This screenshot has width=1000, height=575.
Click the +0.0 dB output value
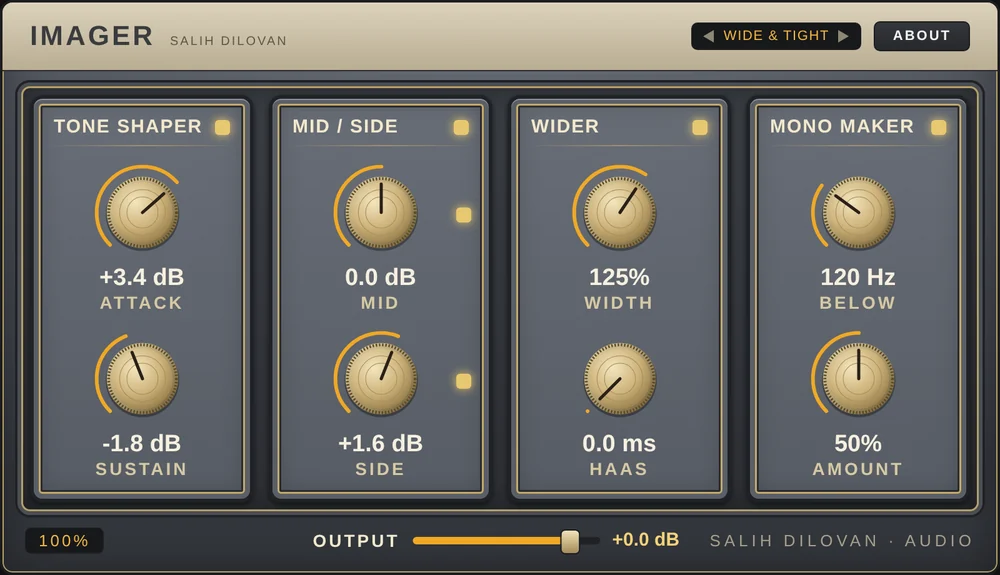point(645,540)
